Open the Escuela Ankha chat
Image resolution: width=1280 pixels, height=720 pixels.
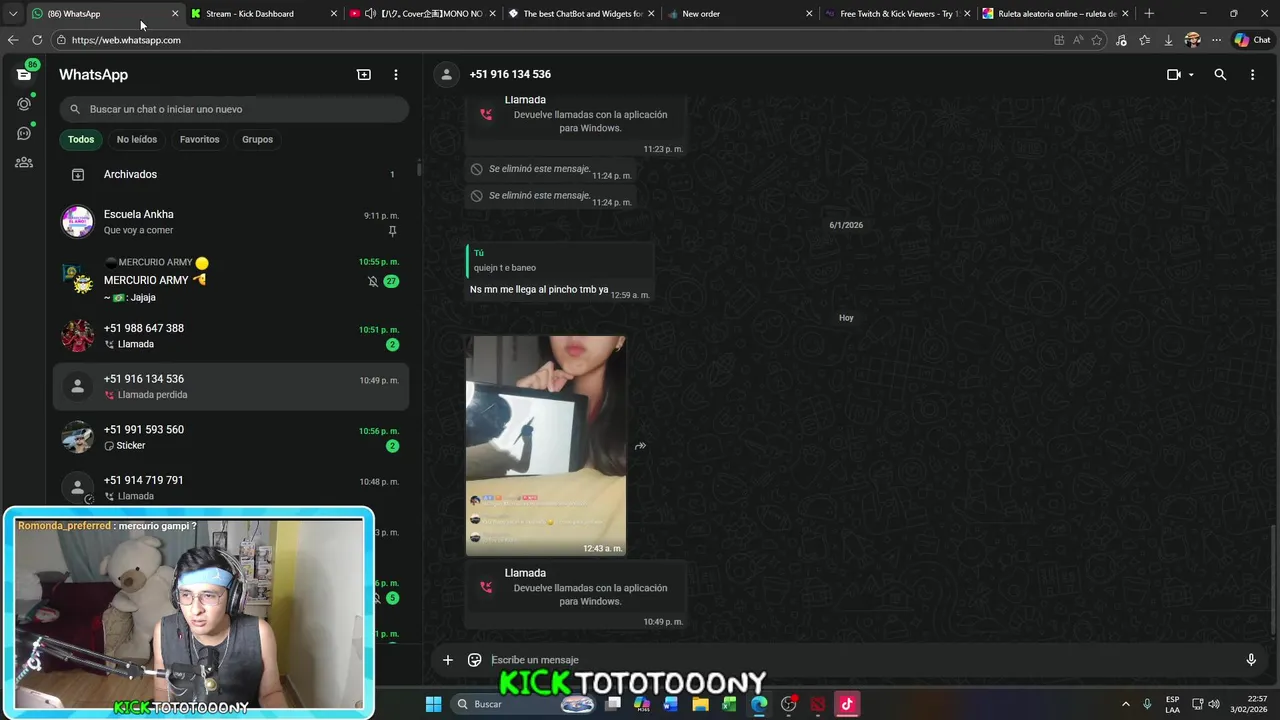tap(231, 222)
